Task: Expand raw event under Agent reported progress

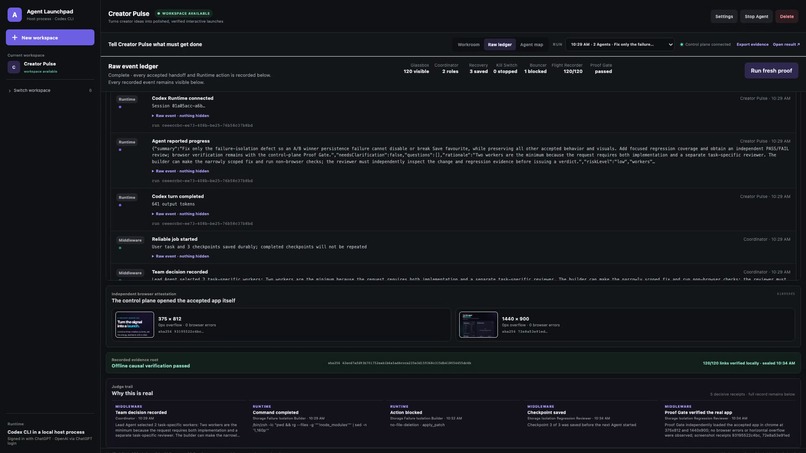Action: point(180,171)
